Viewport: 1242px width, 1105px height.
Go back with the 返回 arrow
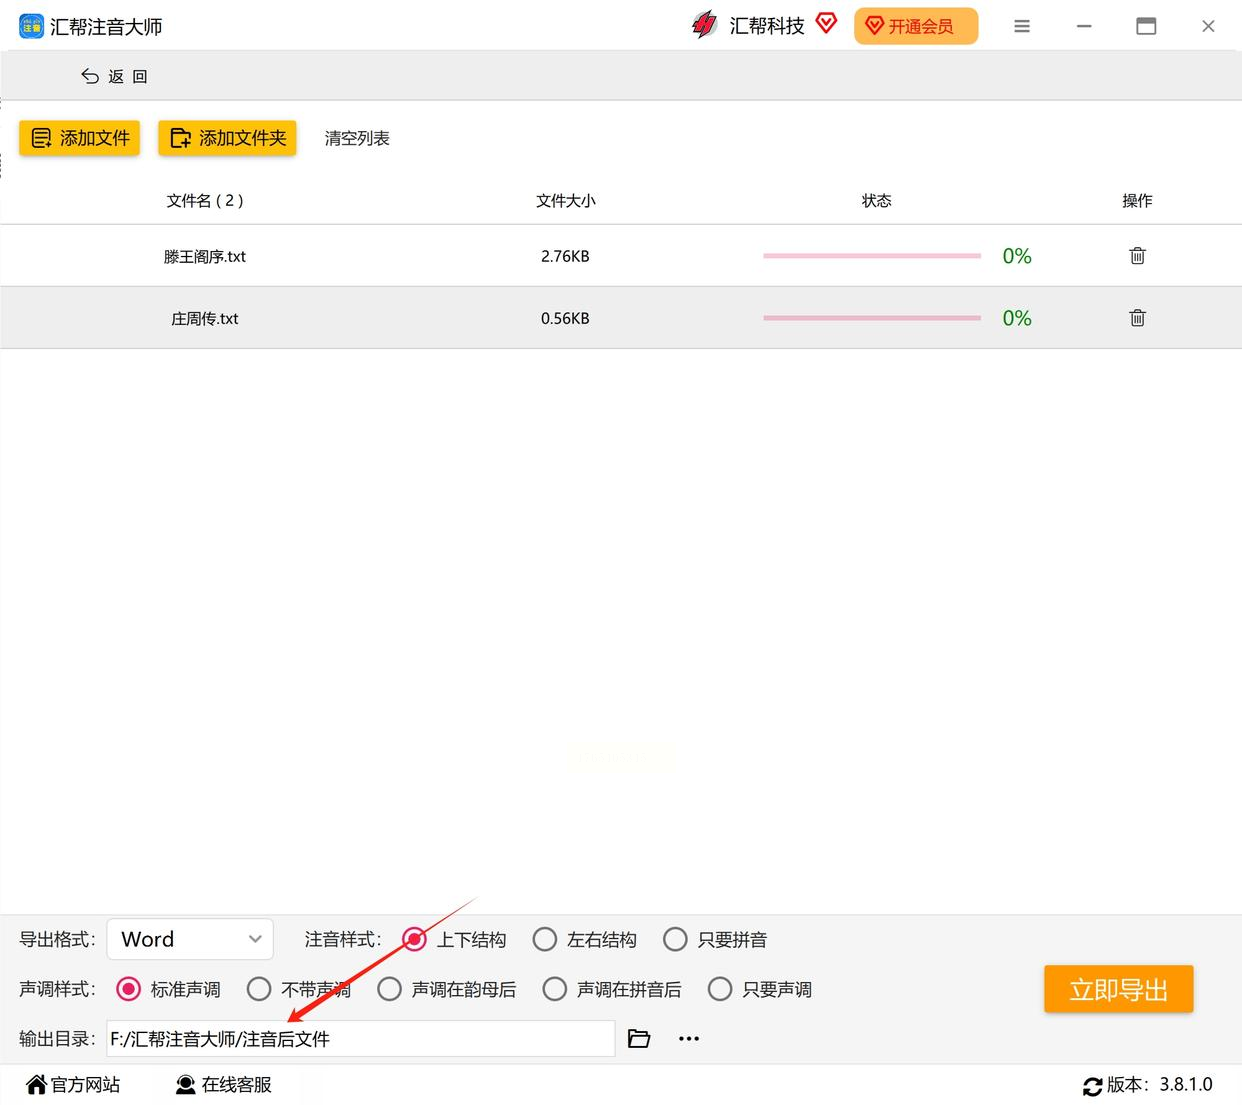click(x=113, y=76)
